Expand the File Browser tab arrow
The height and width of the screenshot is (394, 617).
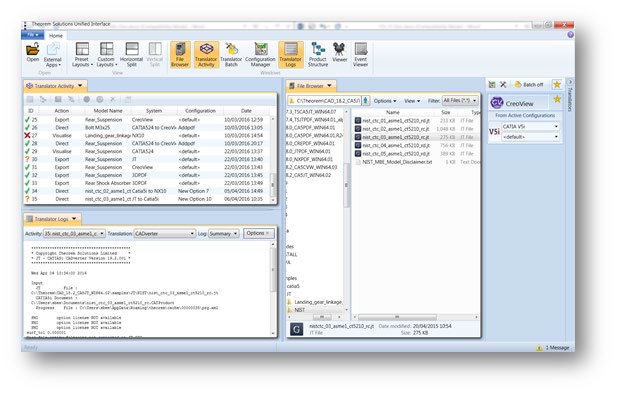[329, 85]
